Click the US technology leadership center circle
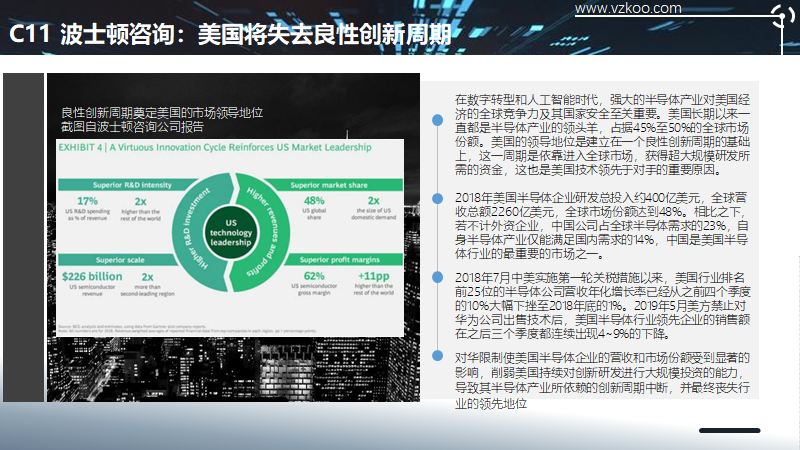Screen dimensions: 800x450 pyautogui.click(x=231, y=233)
